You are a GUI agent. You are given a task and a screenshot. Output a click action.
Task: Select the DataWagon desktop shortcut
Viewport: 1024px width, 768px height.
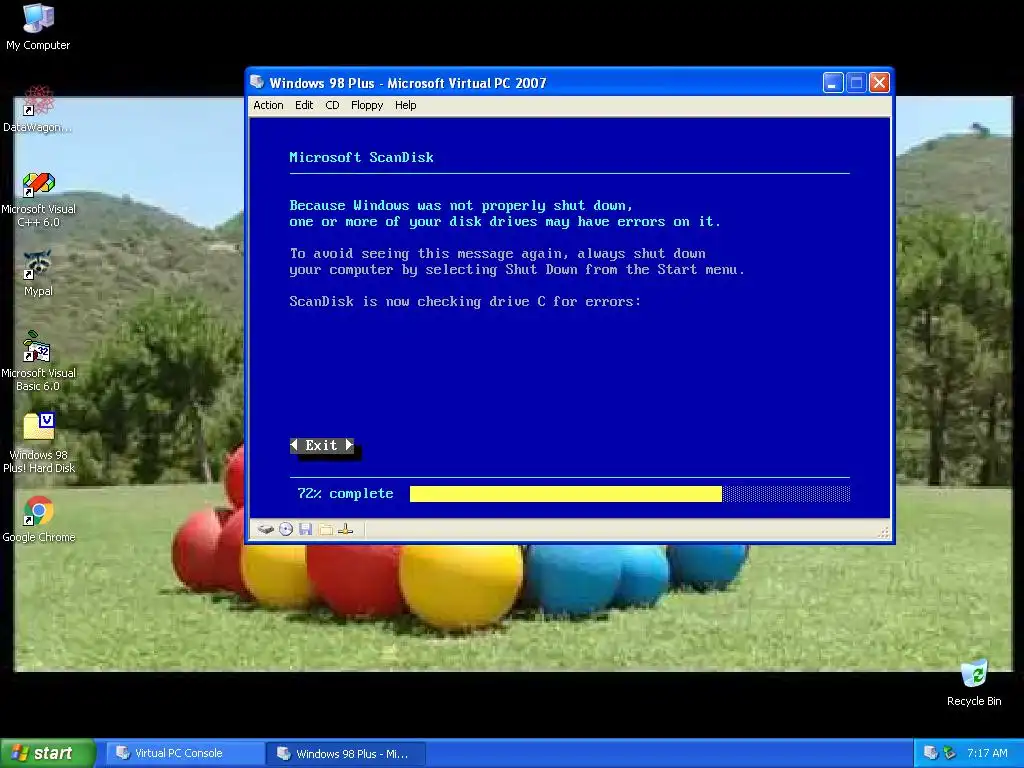pos(38,110)
